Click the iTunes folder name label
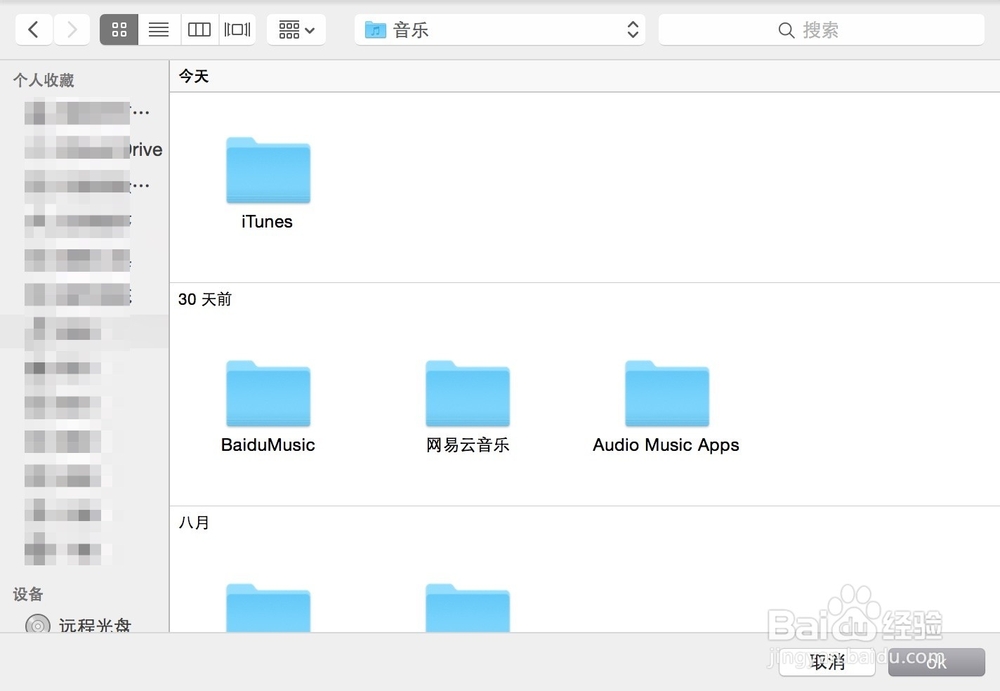Viewport: 1000px width, 691px height. (x=267, y=221)
